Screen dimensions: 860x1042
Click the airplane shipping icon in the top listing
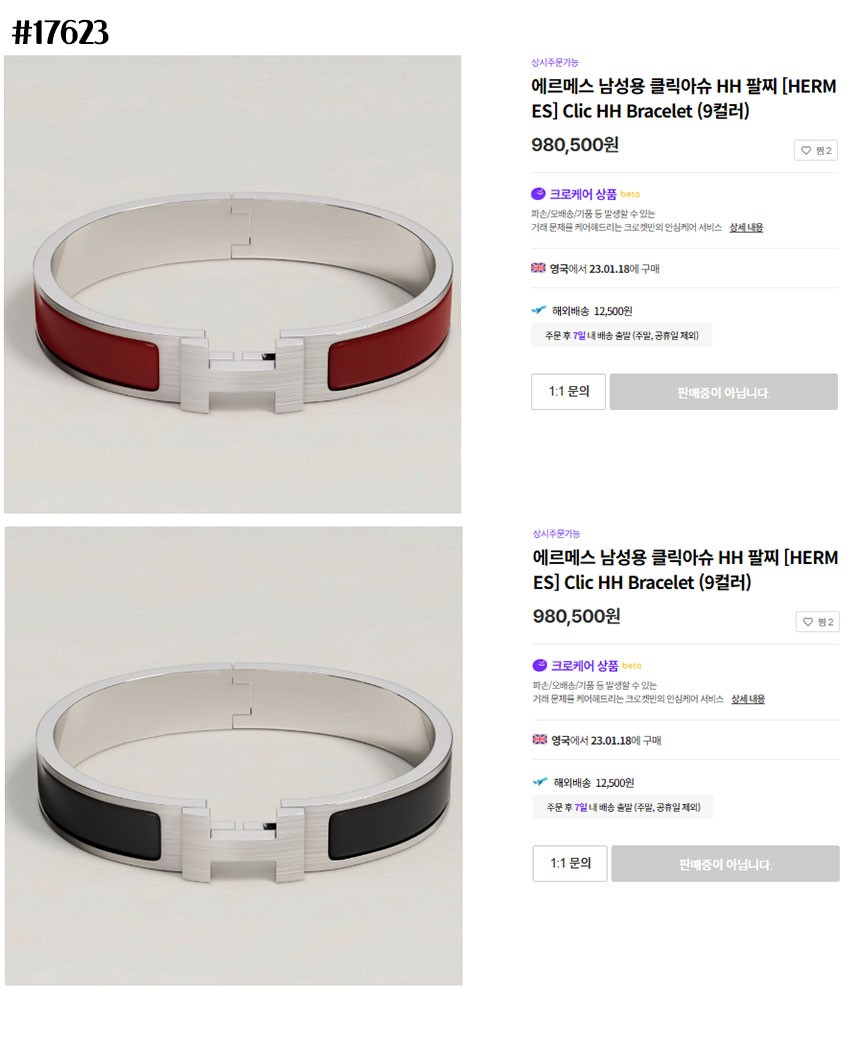[x=539, y=310]
